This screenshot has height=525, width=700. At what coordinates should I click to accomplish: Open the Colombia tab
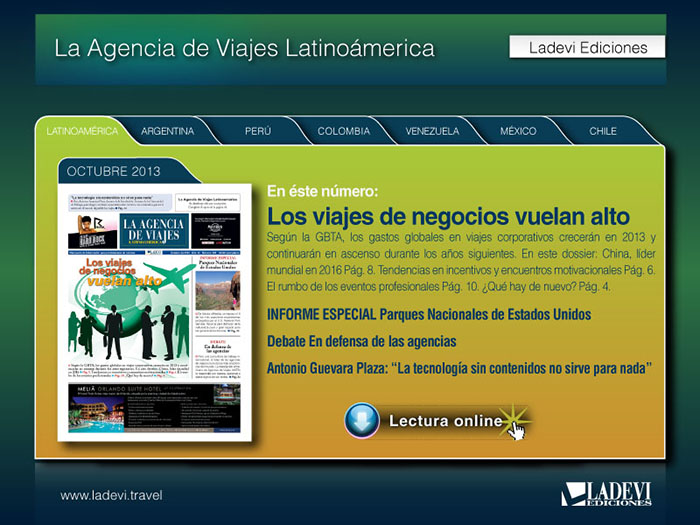tap(343, 131)
